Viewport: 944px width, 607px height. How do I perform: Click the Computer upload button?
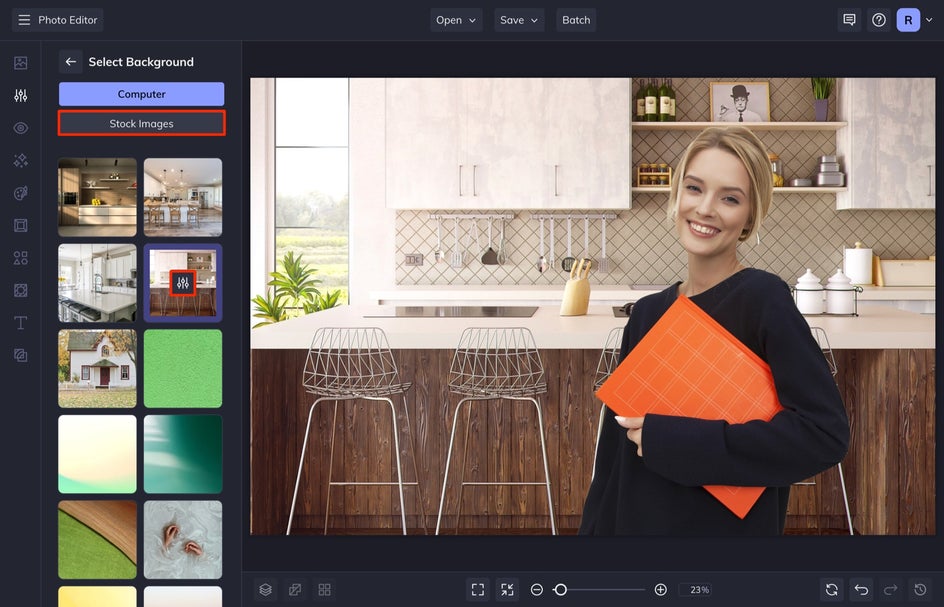tap(141, 94)
